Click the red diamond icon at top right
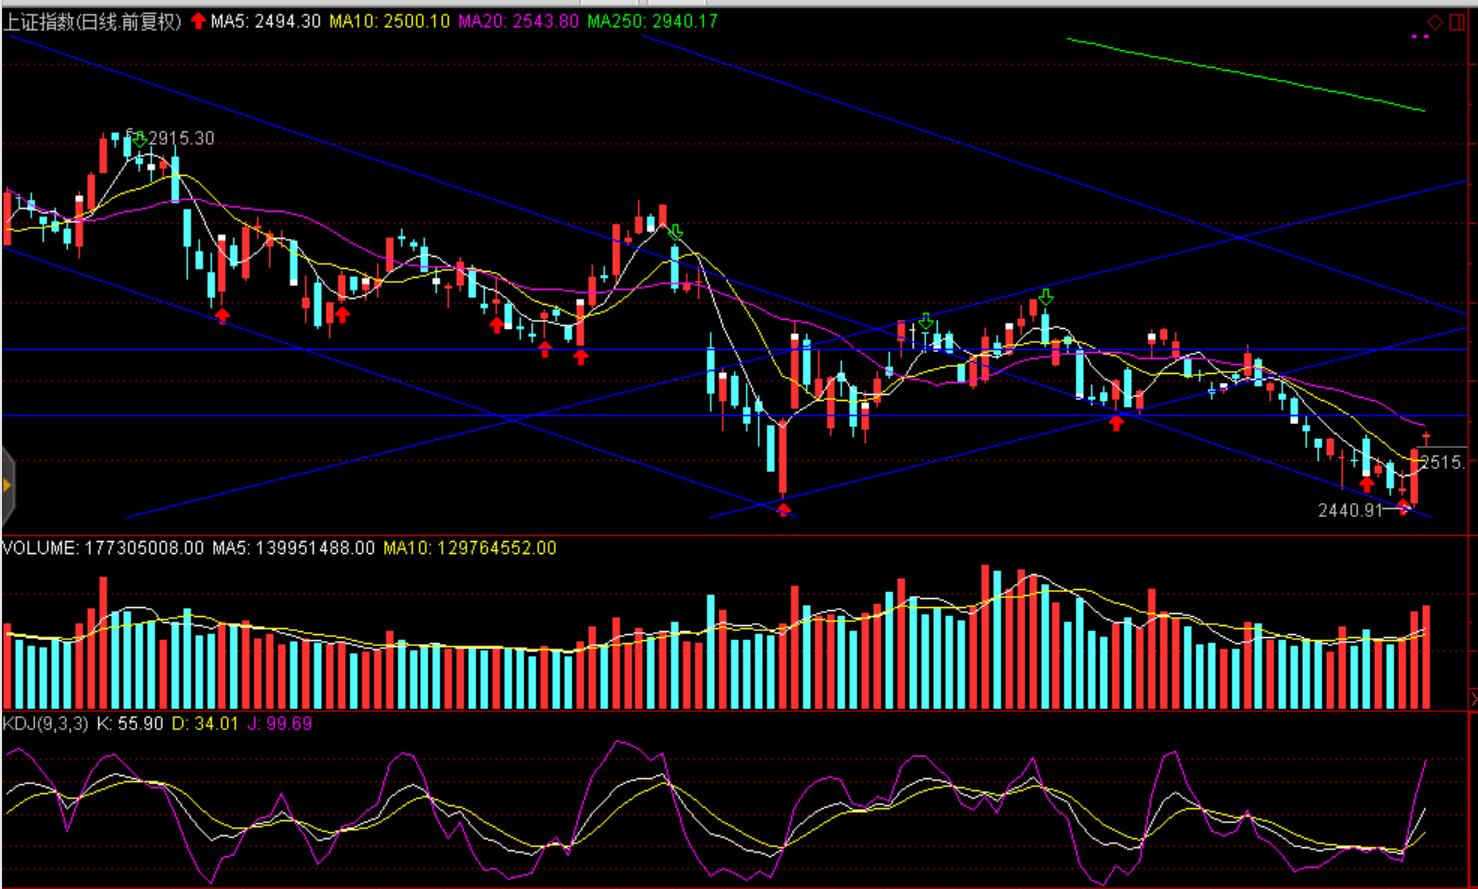The width and height of the screenshot is (1478, 889). pyautogui.click(x=1434, y=22)
